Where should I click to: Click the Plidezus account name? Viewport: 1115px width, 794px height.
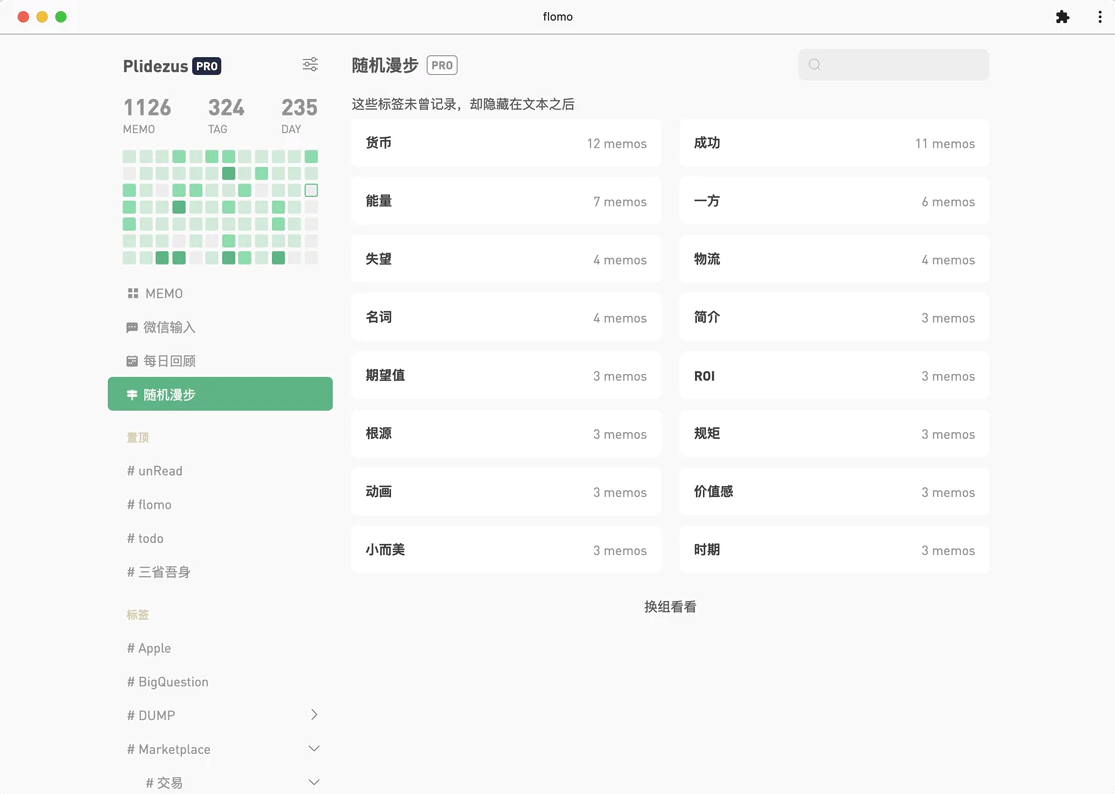click(155, 66)
